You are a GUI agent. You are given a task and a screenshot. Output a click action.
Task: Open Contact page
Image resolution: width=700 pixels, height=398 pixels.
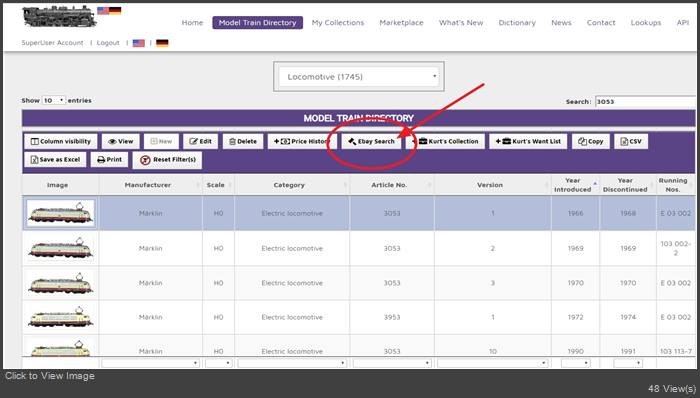tap(601, 23)
